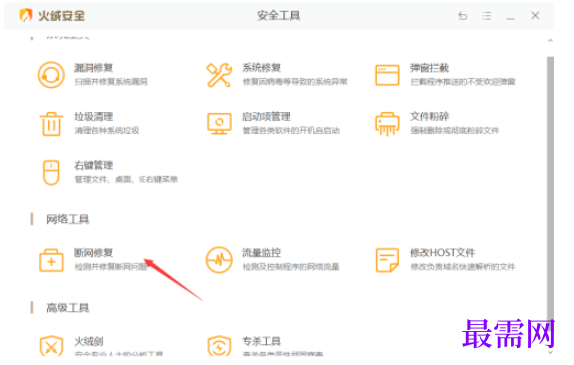The height and width of the screenshot is (365, 574).
Task: Click the 管理文件、桌面、IE右键菜单 description
Action: pyautogui.click(x=126, y=179)
